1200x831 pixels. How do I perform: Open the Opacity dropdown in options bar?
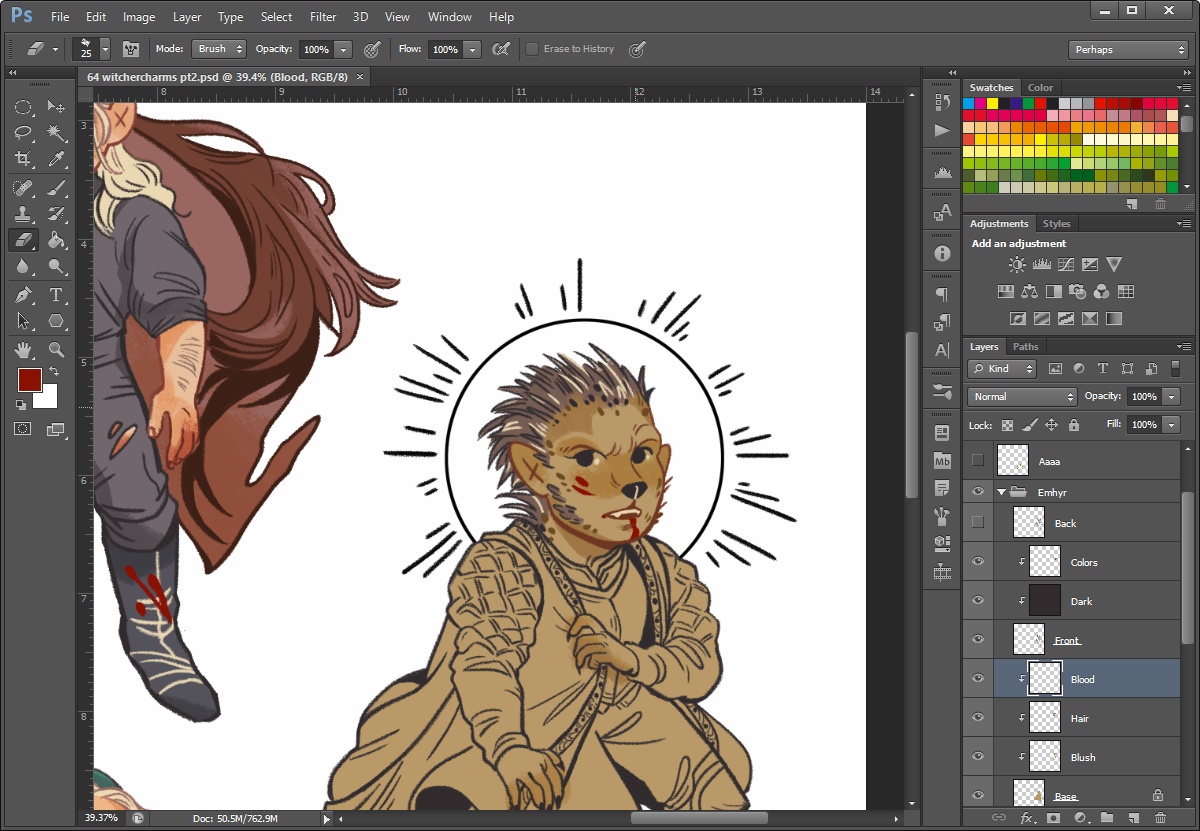344,49
